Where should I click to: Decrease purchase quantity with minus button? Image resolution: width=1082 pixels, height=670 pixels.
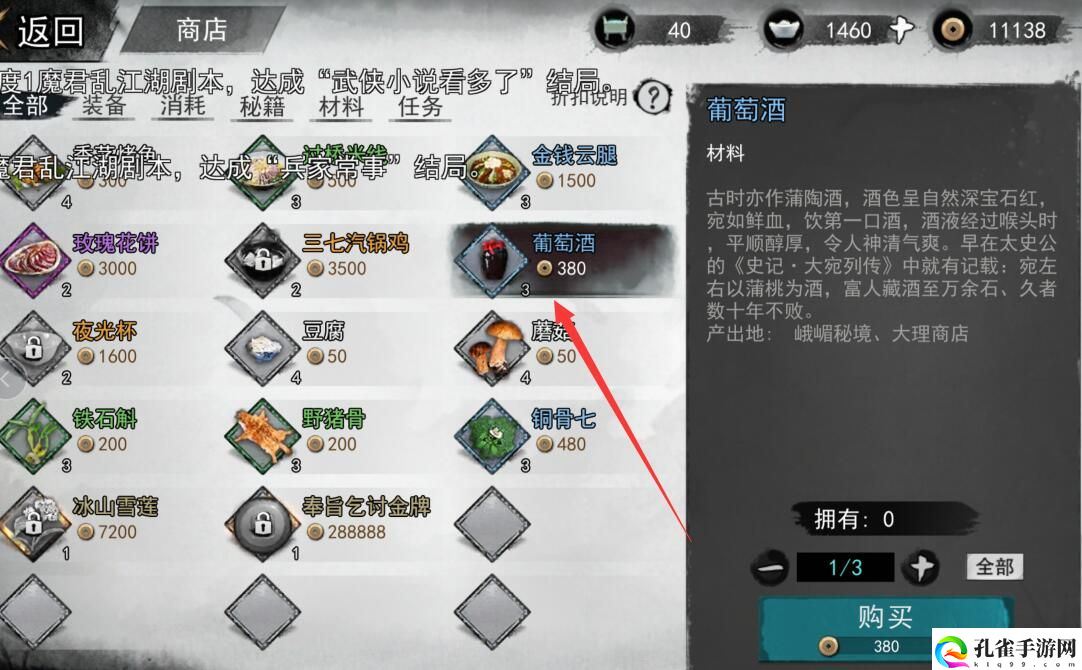770,568
